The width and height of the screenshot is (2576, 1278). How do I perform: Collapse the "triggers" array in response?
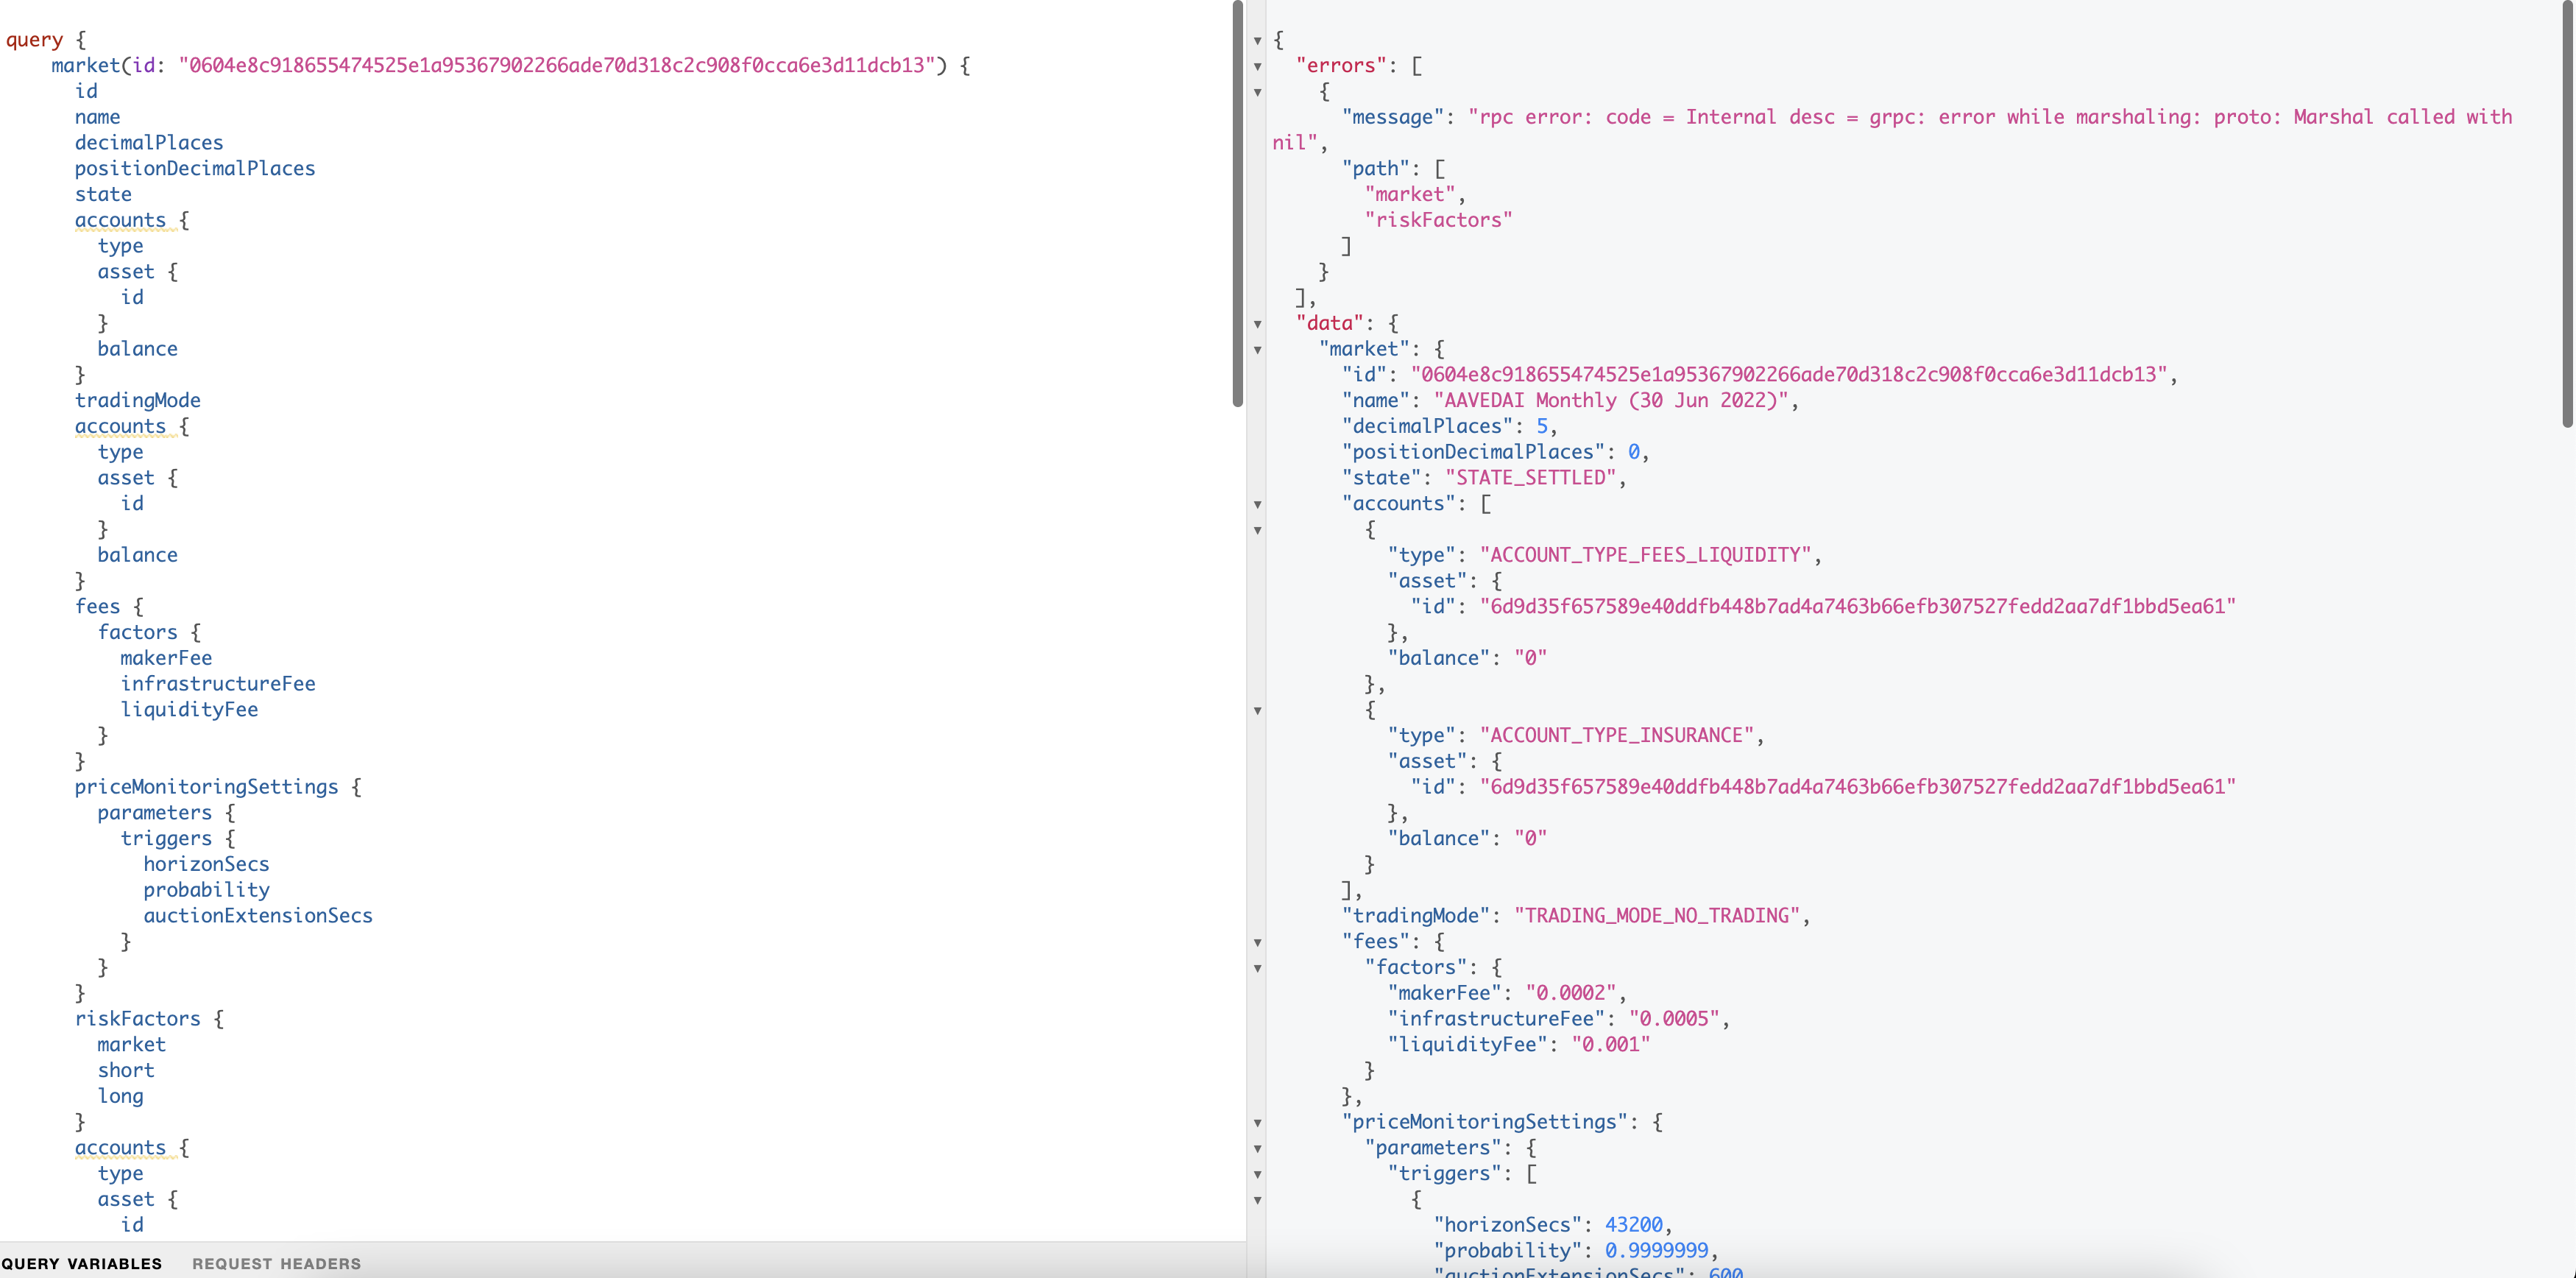(1257, 1175)
